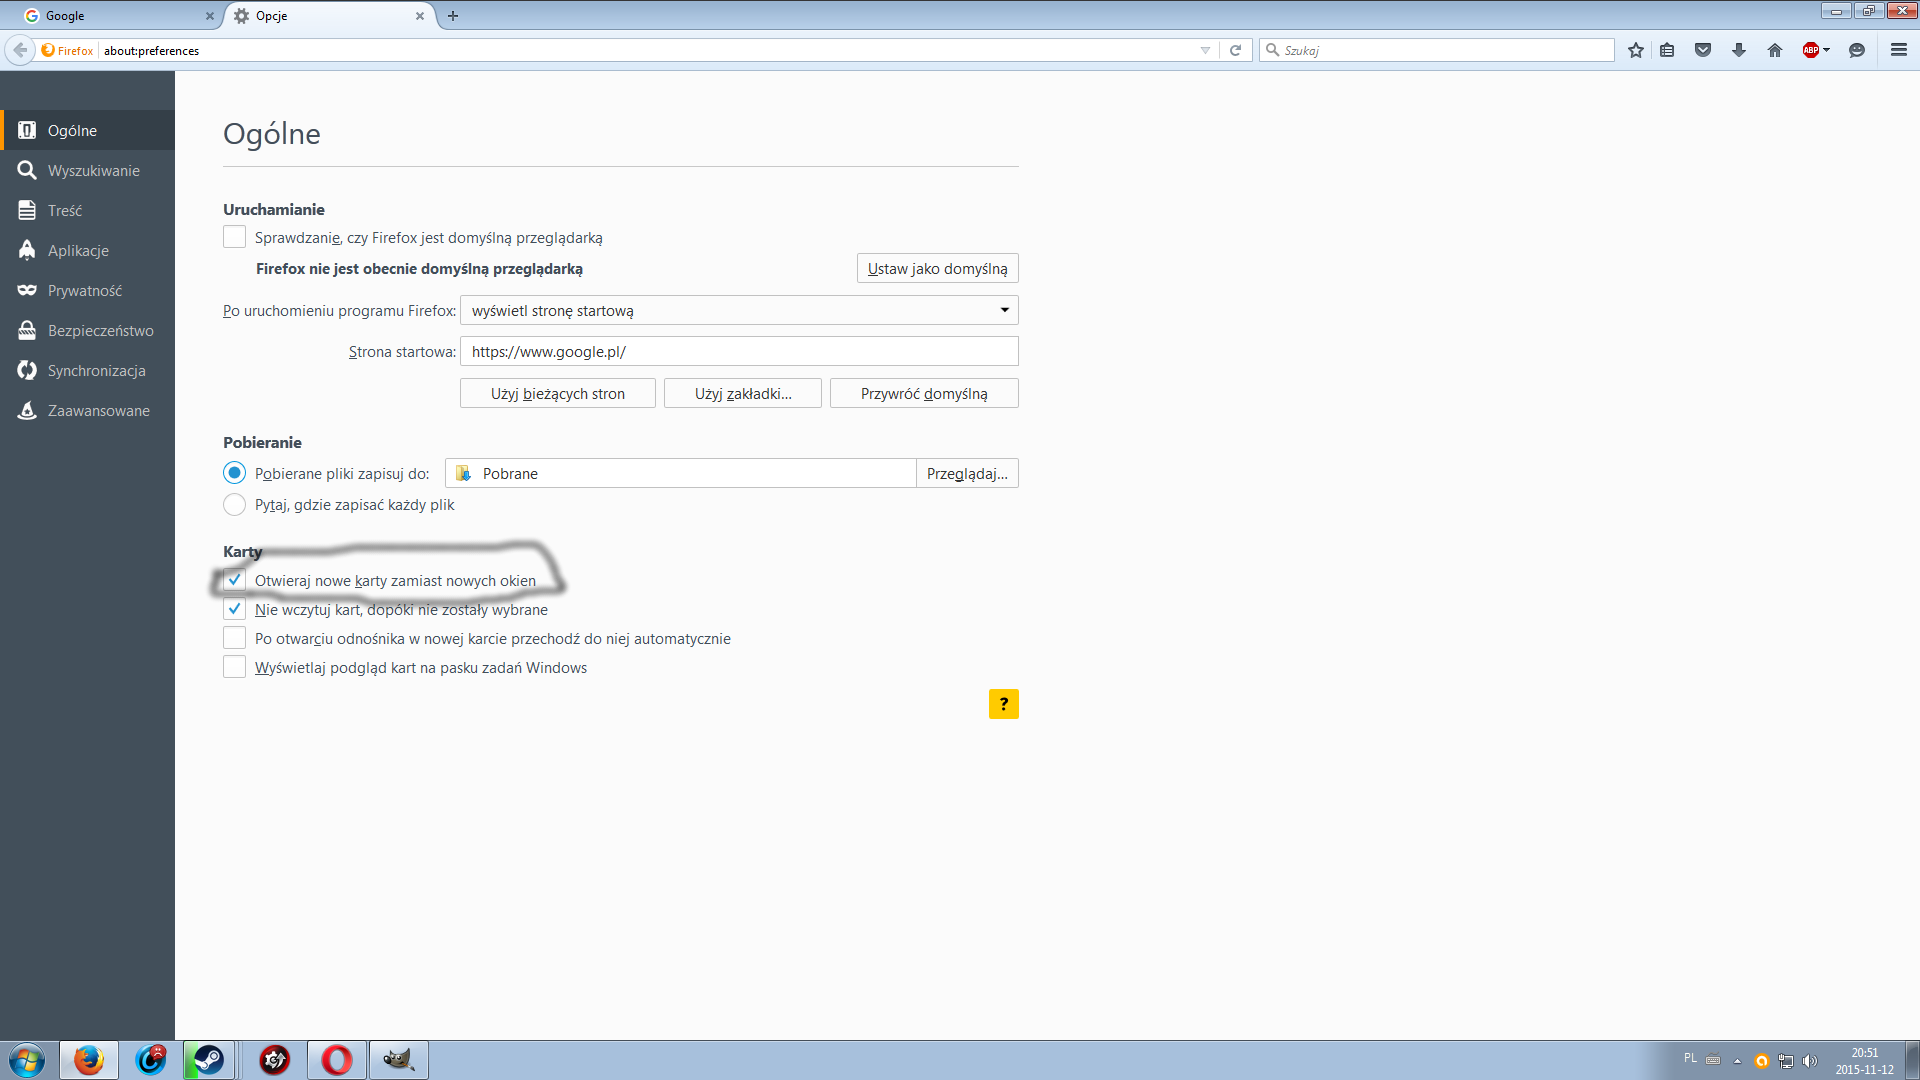Click the 'Strona startowa' homepage URL field

coord(739,351)
